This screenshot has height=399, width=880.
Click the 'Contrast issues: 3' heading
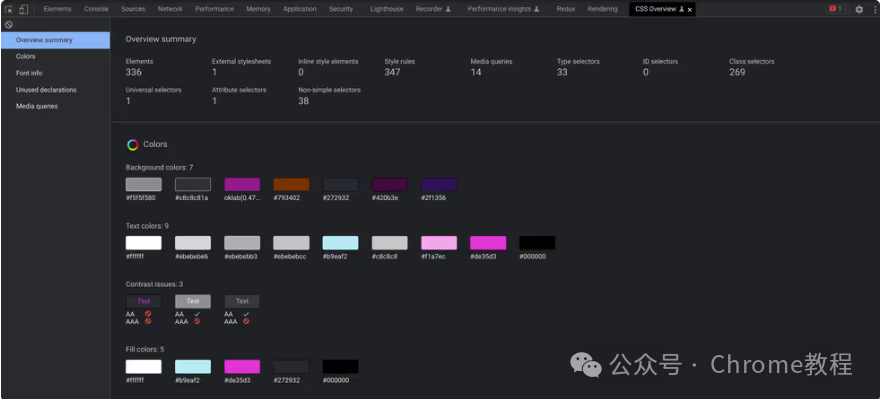tap(154, 284)
